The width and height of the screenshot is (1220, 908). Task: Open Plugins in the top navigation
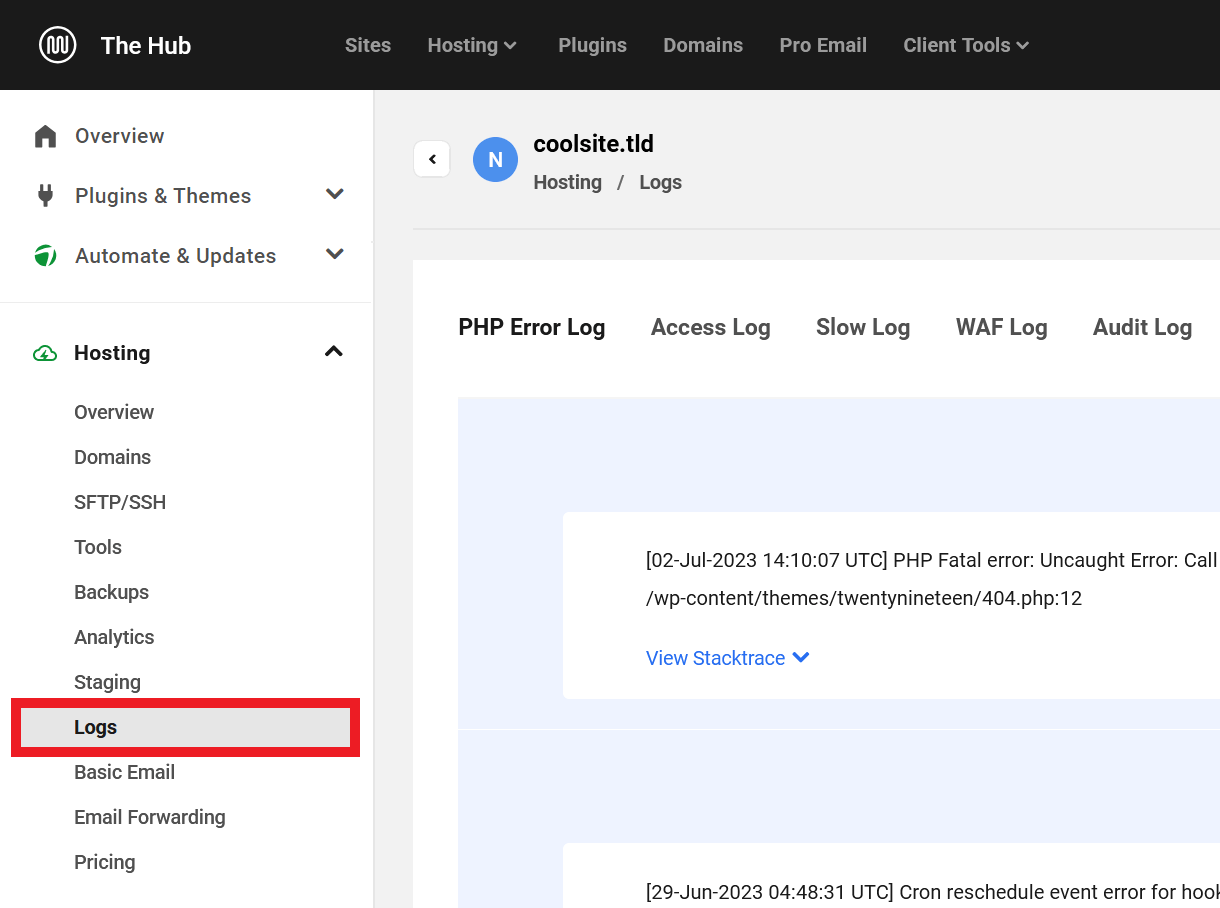592,45
